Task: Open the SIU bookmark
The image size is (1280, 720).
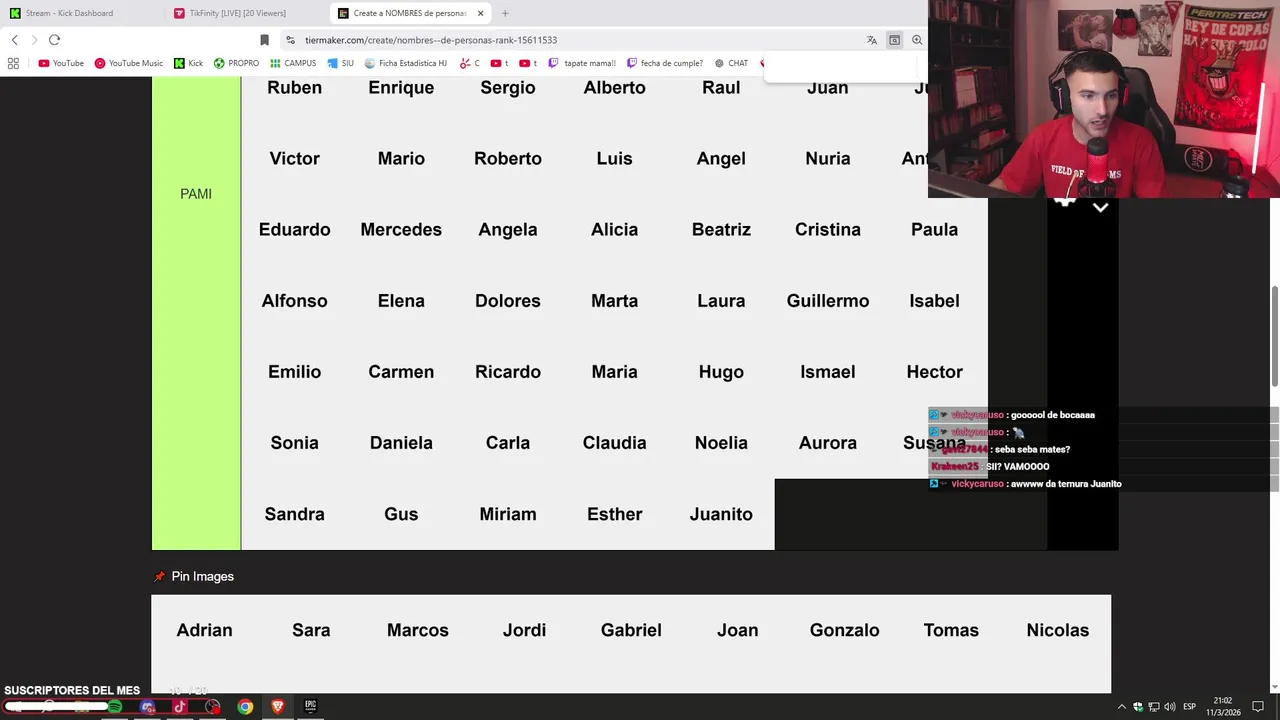Action: [340, 63]
